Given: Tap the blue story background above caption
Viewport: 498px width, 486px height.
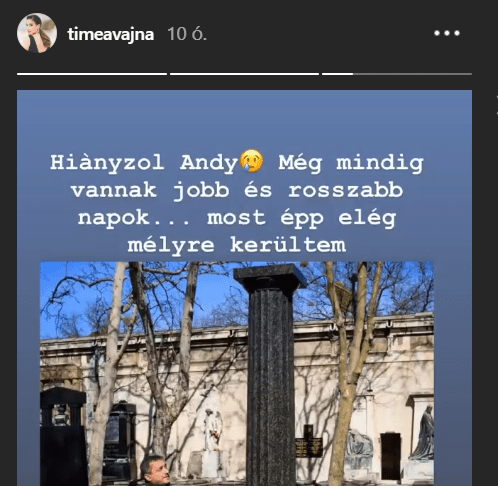Looking at the screenshot, I should [244, 120].
